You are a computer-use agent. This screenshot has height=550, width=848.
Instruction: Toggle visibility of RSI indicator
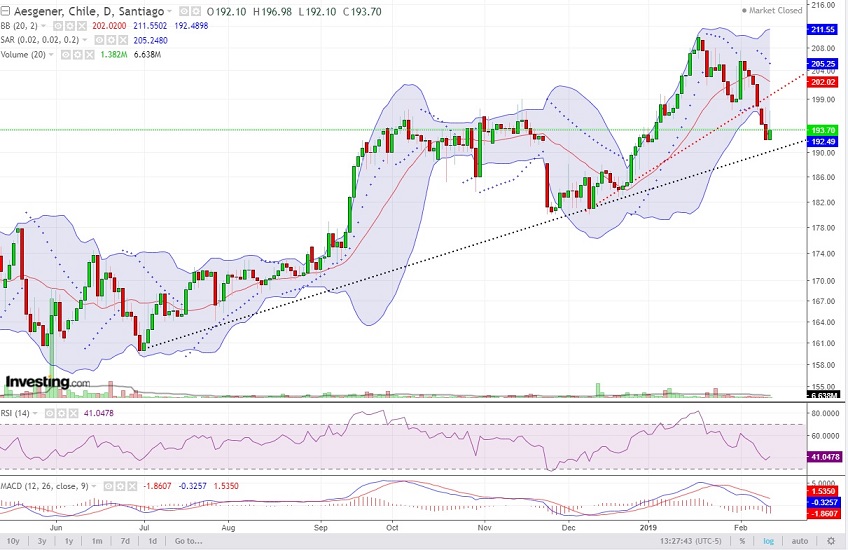pyautogui.click(x=50, y=413)
